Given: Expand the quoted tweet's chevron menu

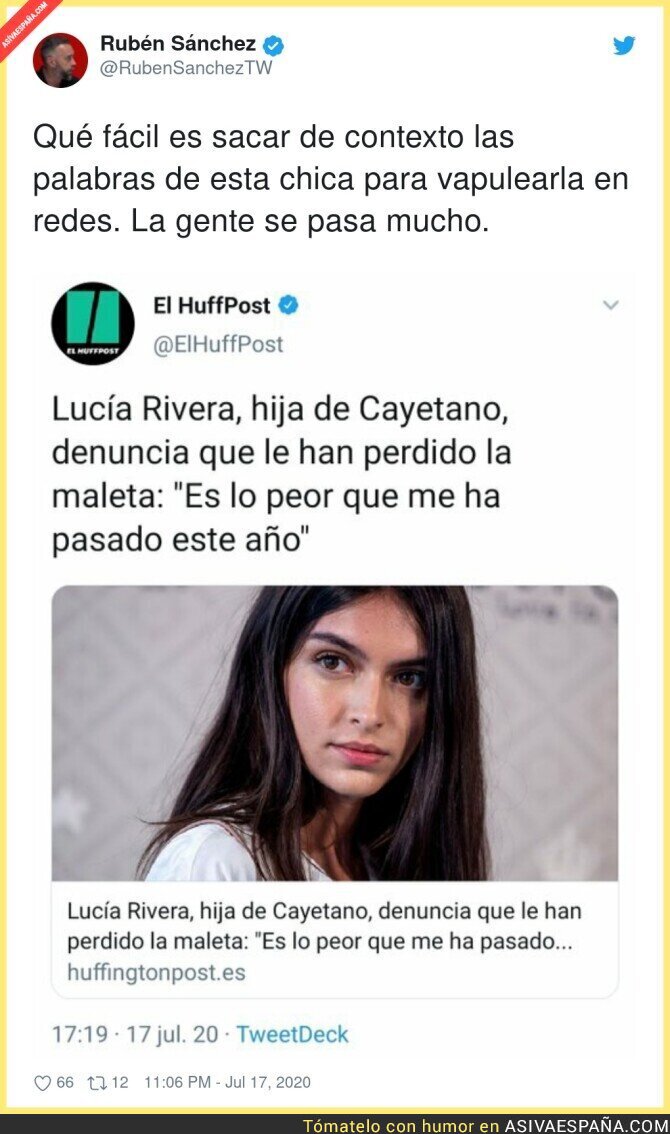Looking at the screenshot, I should (x=611, y=305).
